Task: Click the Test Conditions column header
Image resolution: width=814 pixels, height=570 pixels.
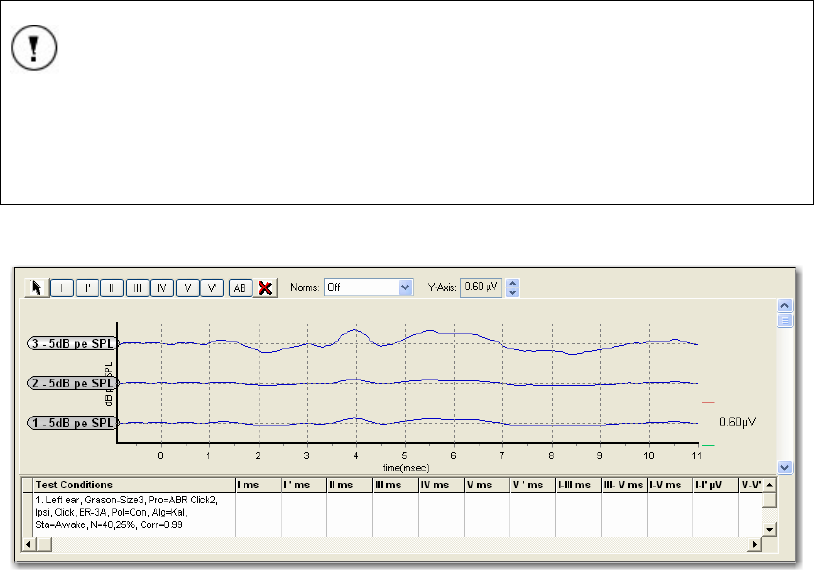Action: (x=134, y=485)
